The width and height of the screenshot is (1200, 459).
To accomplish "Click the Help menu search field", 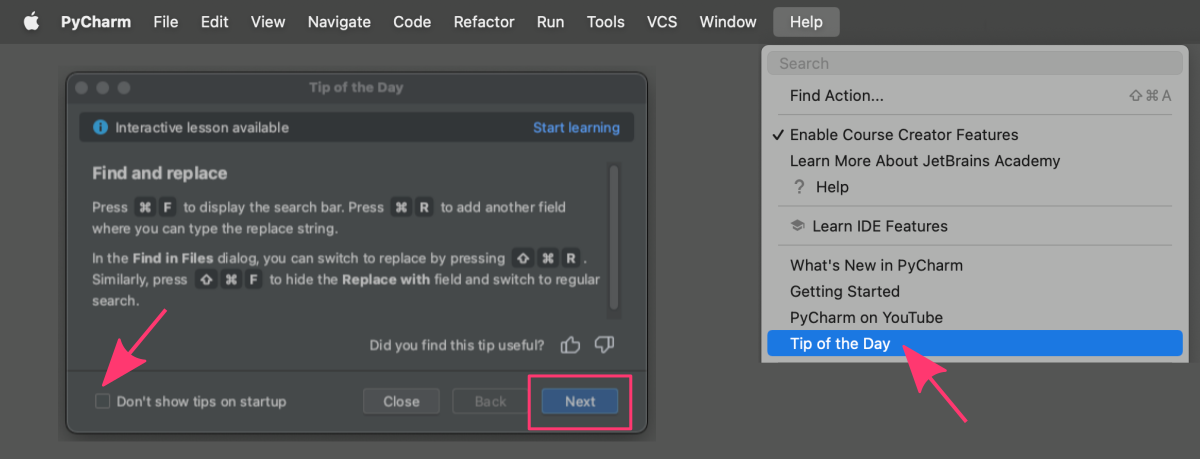I will [x=975, y=63].
